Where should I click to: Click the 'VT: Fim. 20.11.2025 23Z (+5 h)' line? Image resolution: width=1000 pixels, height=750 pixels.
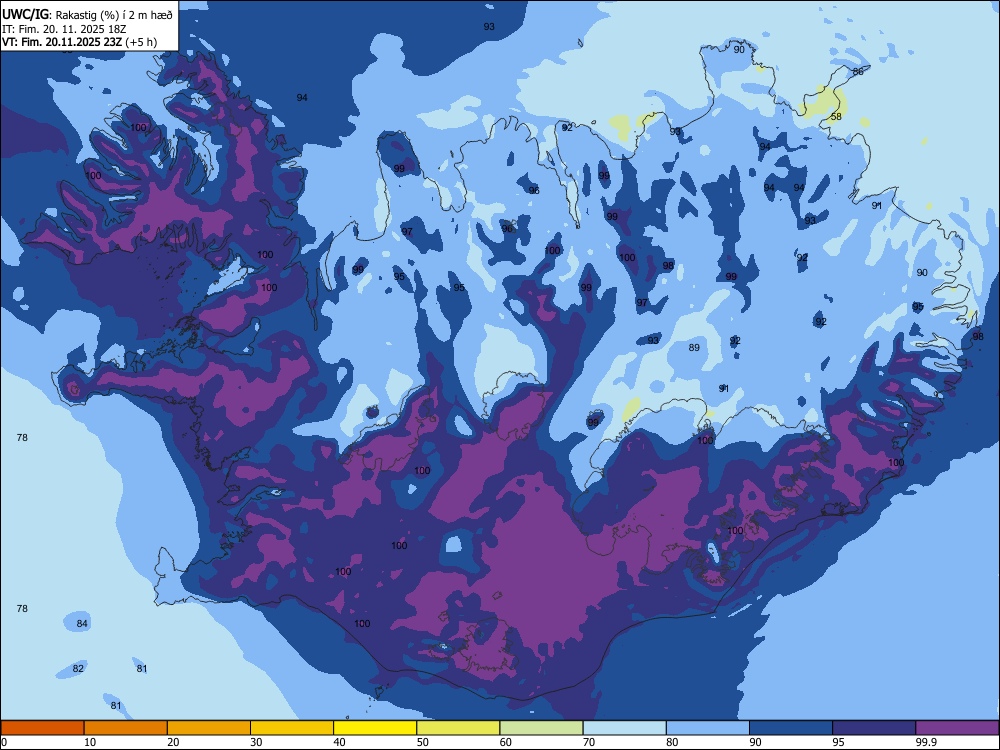coord(79,43)
